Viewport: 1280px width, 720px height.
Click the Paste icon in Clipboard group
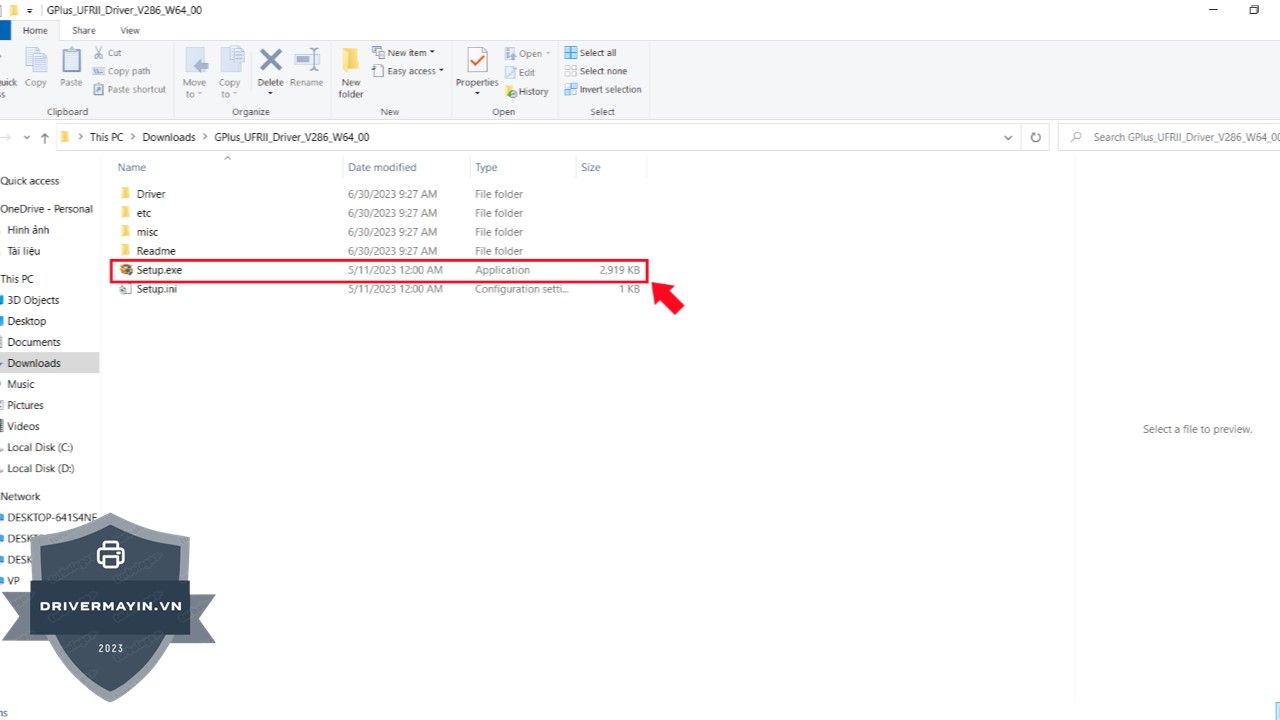[x=71, y=63]
